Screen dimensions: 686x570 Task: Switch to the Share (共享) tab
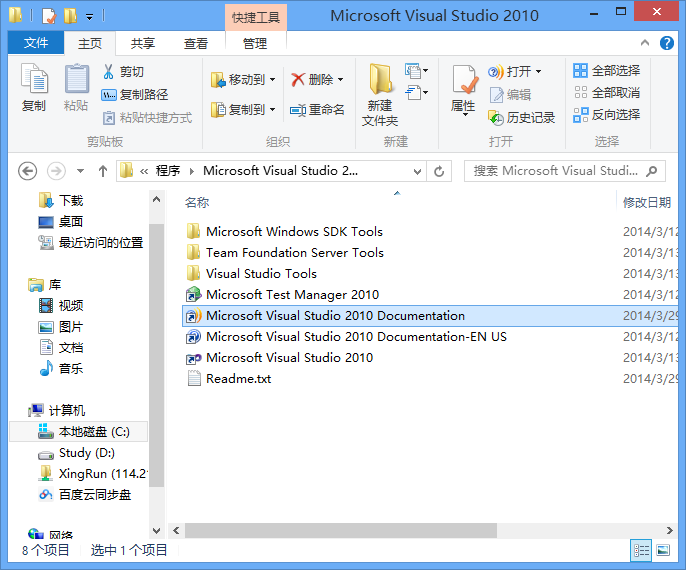pyautogui.click(x=143, y=43)
